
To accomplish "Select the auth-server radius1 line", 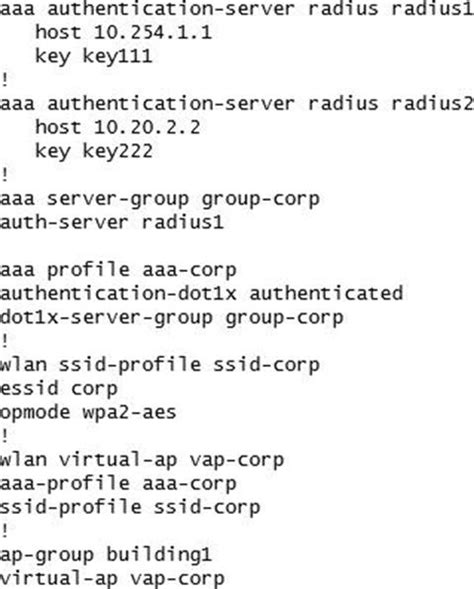I will [112, 222].
